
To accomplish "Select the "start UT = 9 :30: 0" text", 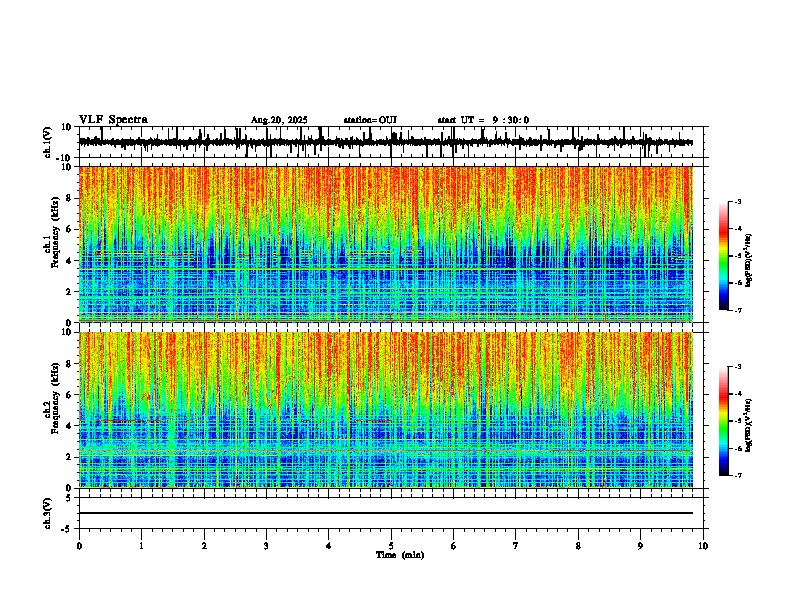I will pos(483,120).
